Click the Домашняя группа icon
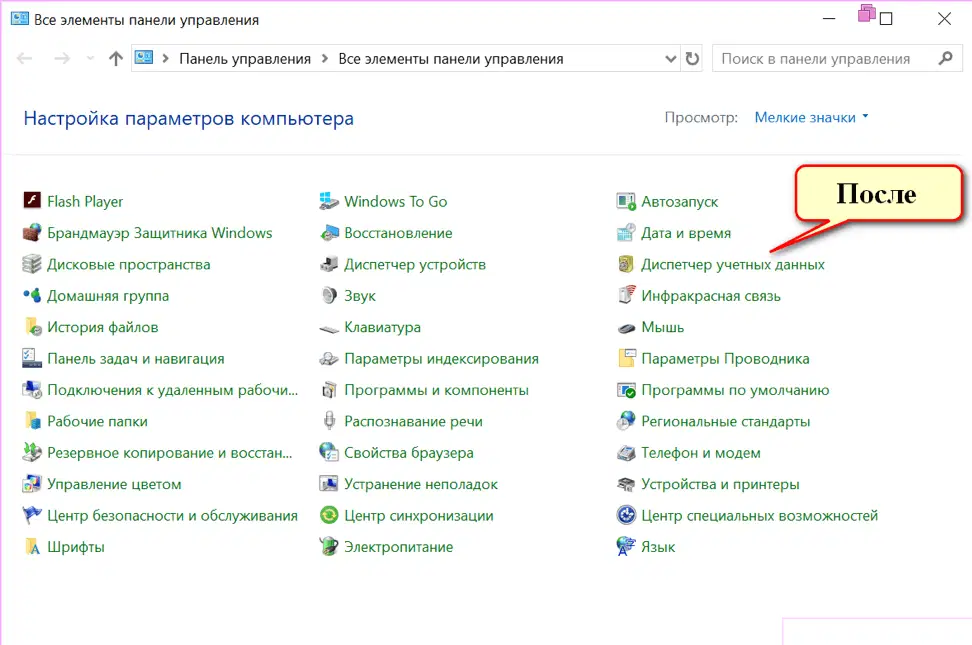 [32, 295]
